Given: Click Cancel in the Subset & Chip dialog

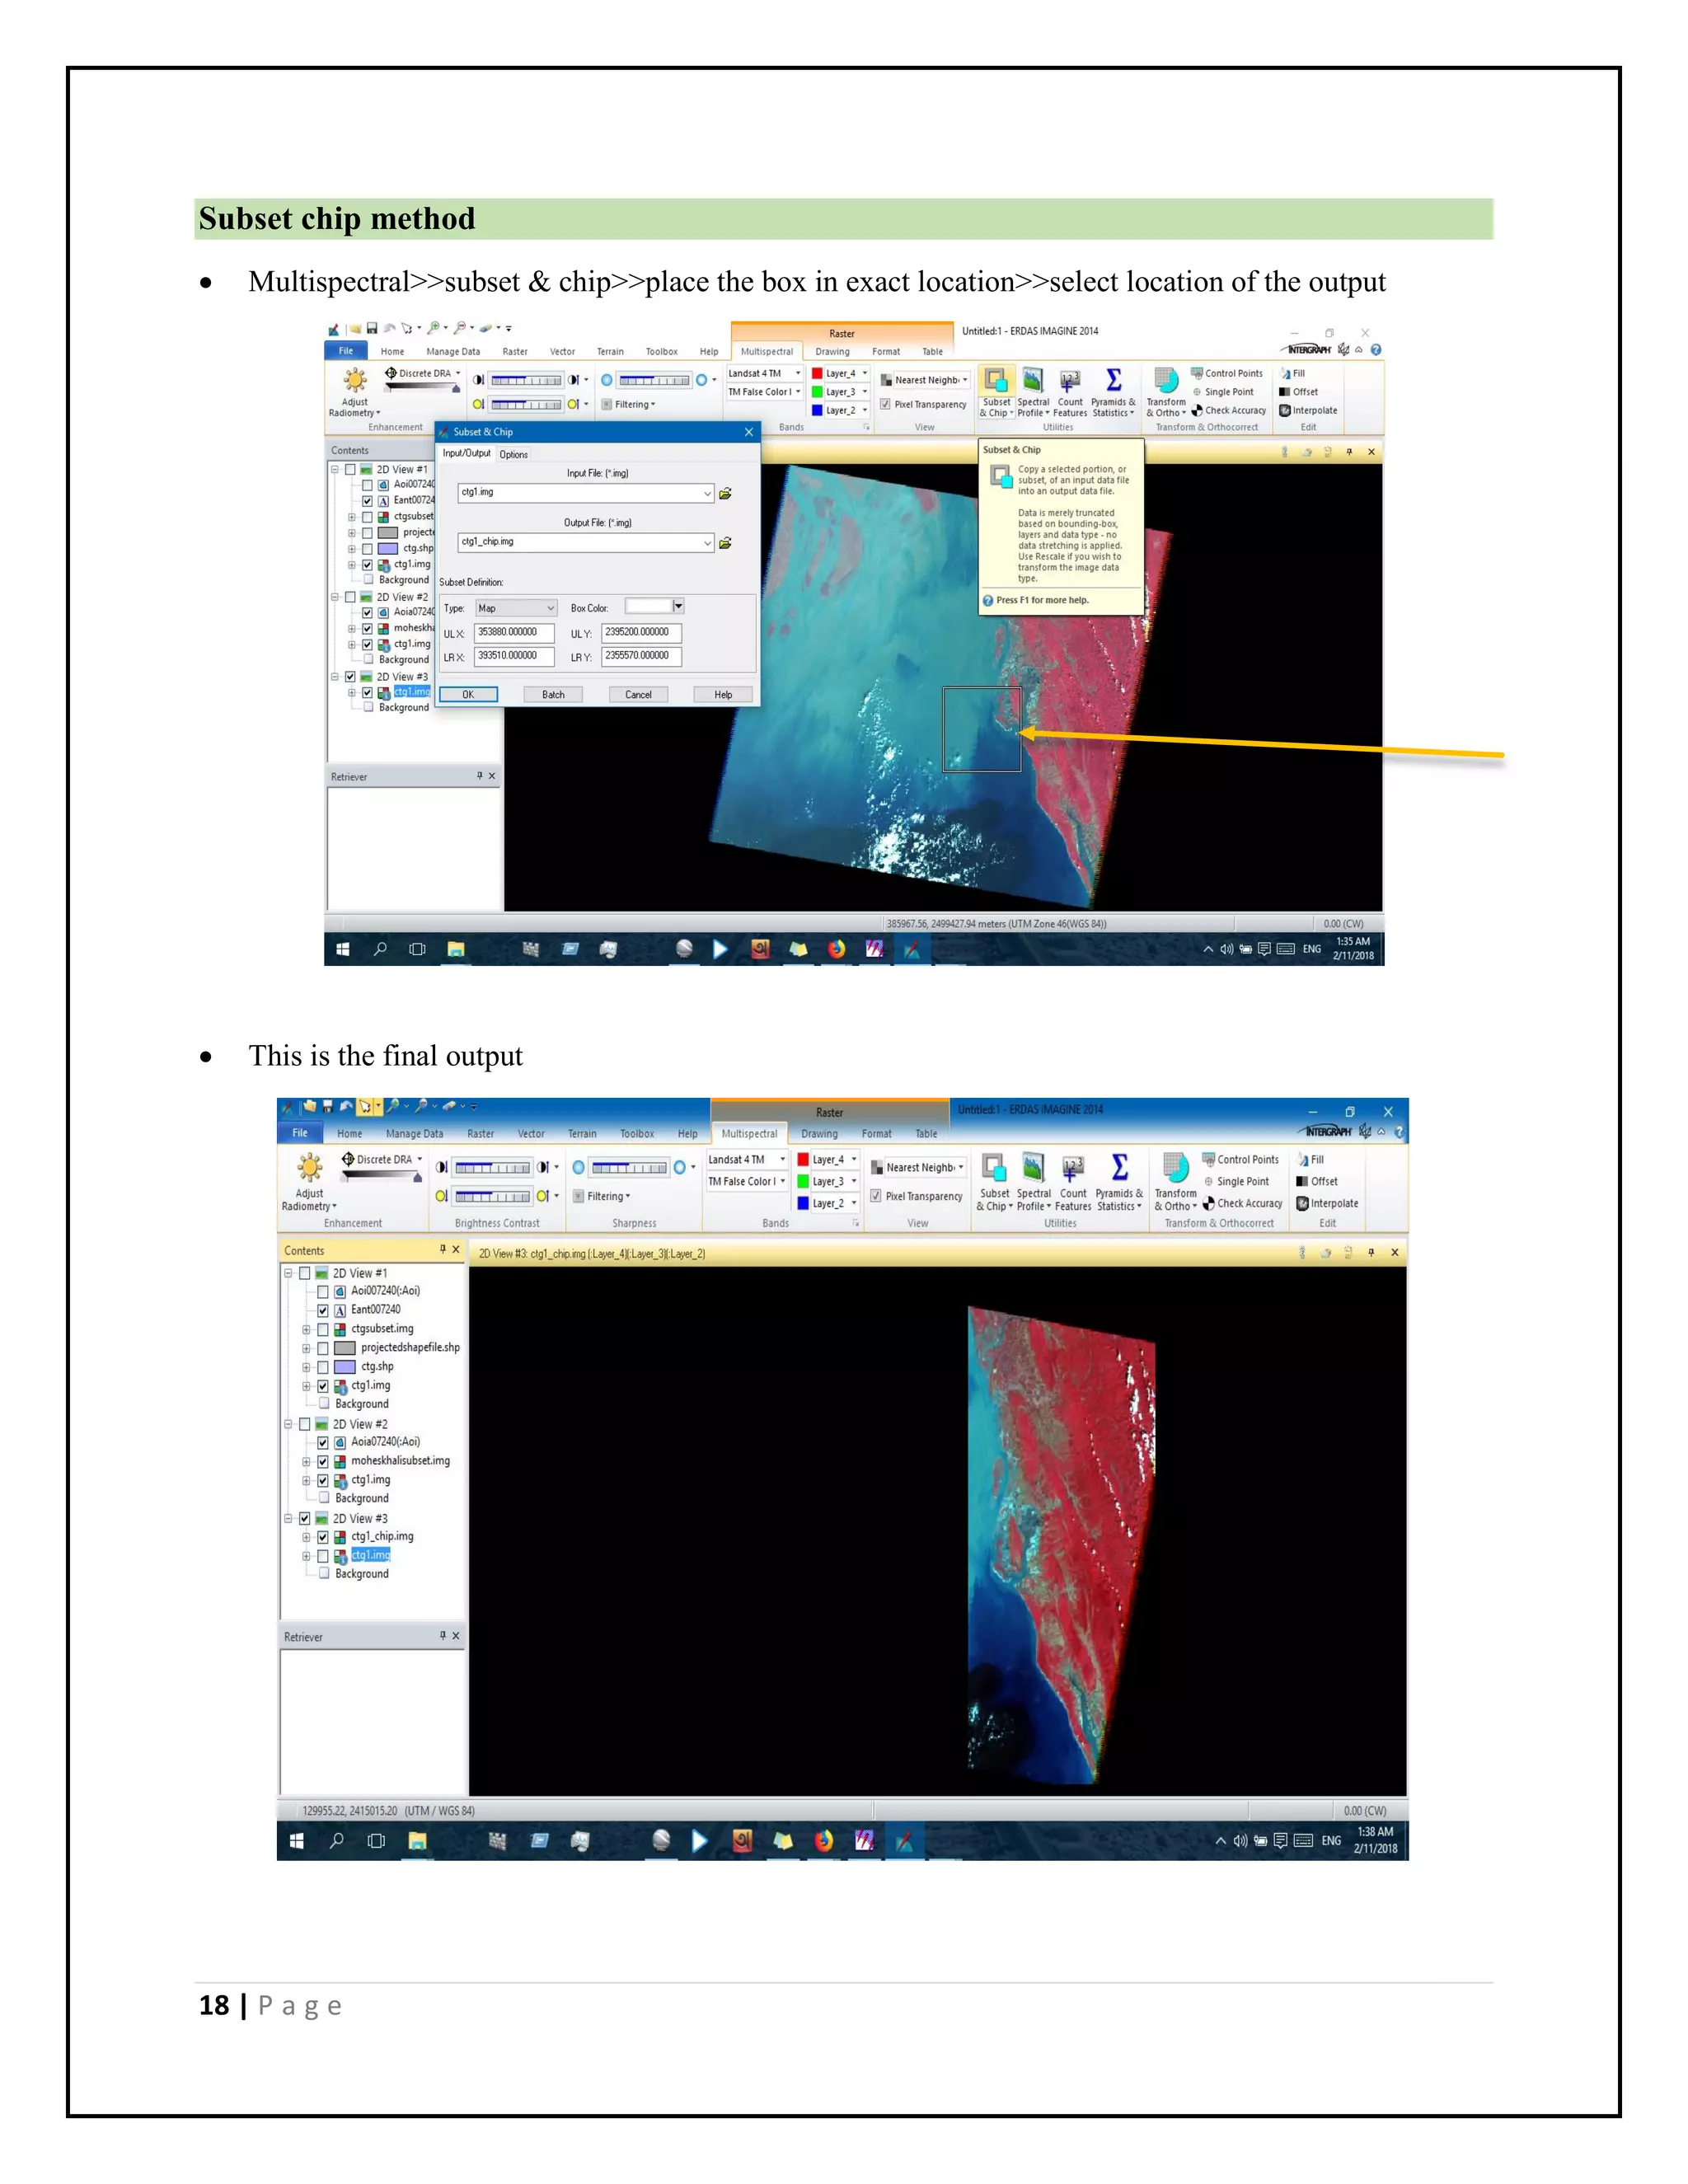Looking at the screenshot, I should tap(638, 695).
